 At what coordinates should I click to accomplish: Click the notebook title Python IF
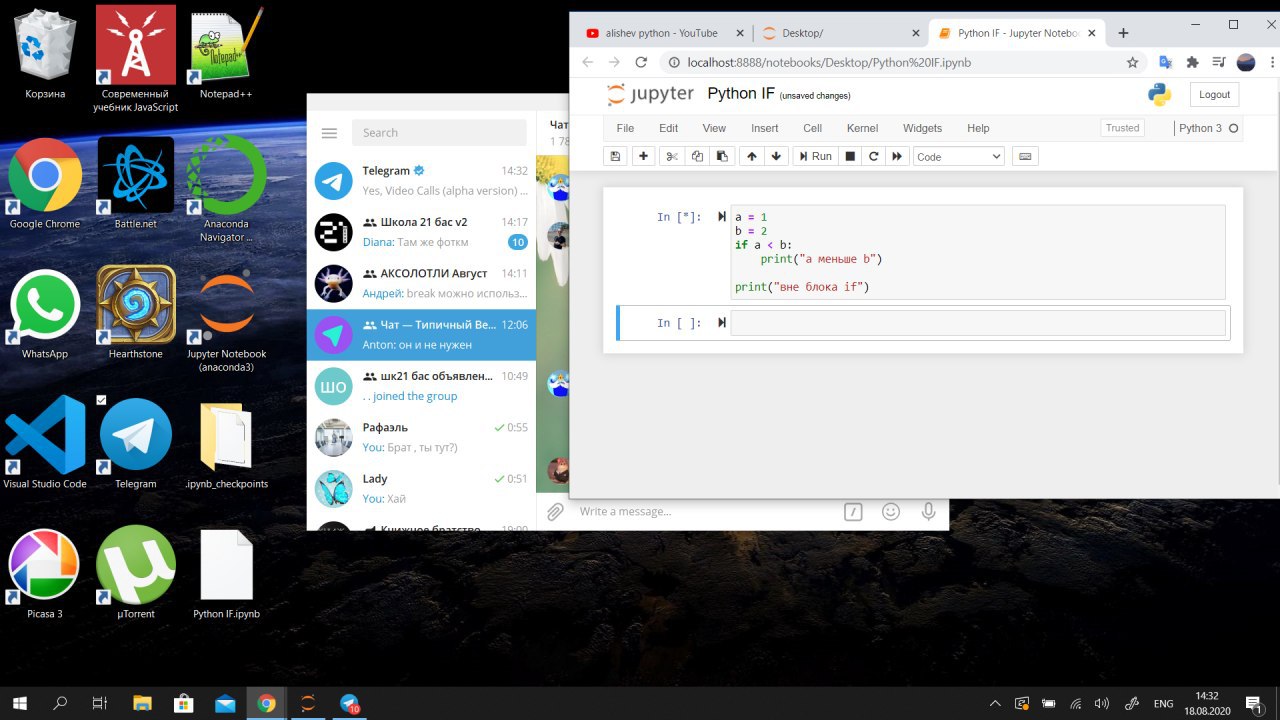point(741,94)
